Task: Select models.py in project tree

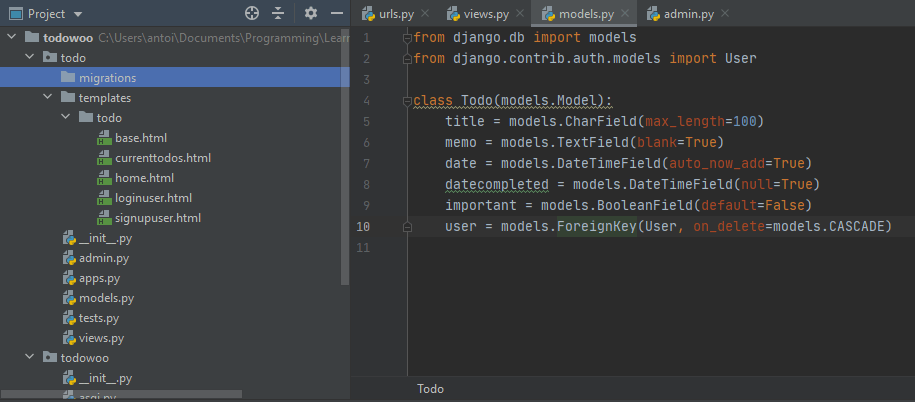Action: click(107, 298)
